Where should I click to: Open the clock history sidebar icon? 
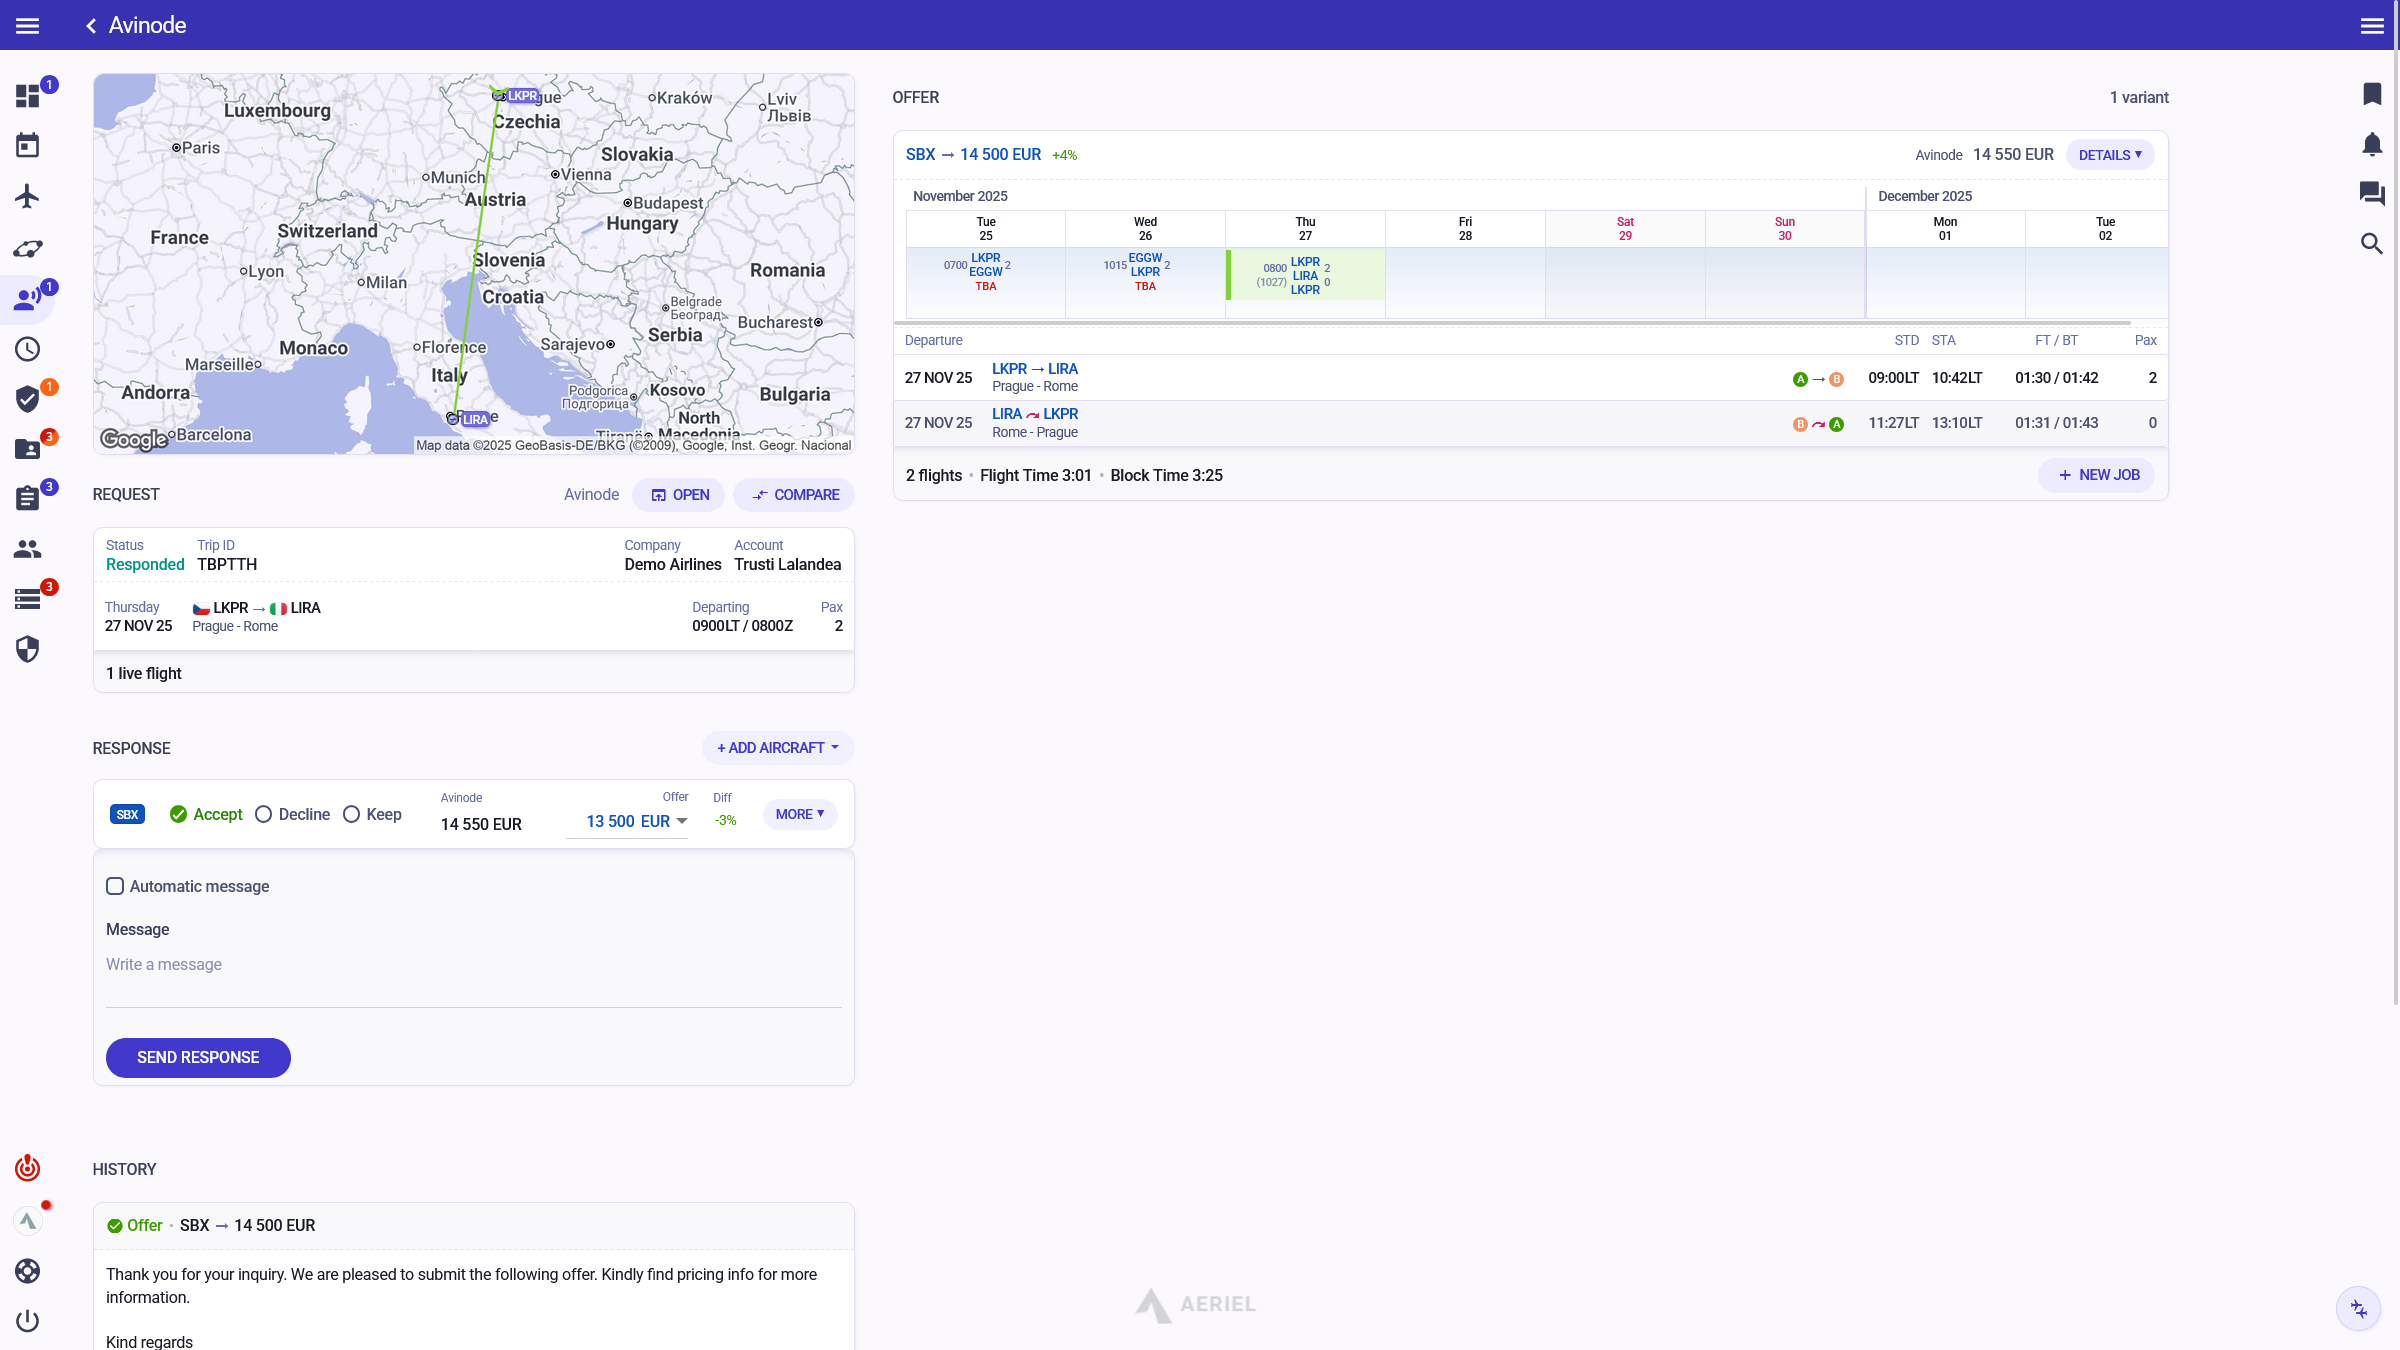(x=27, y=349)
